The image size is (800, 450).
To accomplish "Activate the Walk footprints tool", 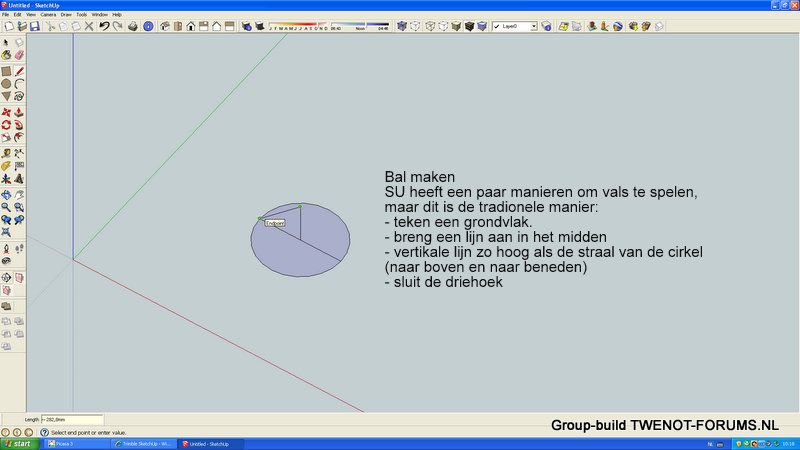I will click(19, 249).
